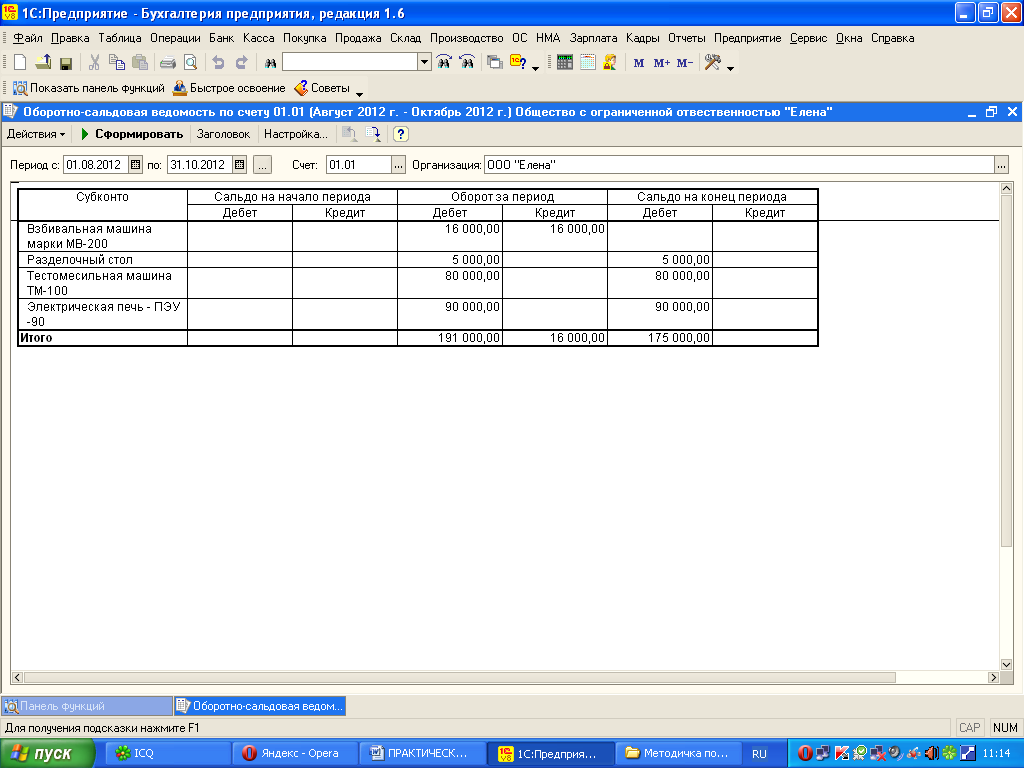This screenshot has width=1024, height=768.
Task: Open the Calendar icon
Action: click(x=588, y=63)
